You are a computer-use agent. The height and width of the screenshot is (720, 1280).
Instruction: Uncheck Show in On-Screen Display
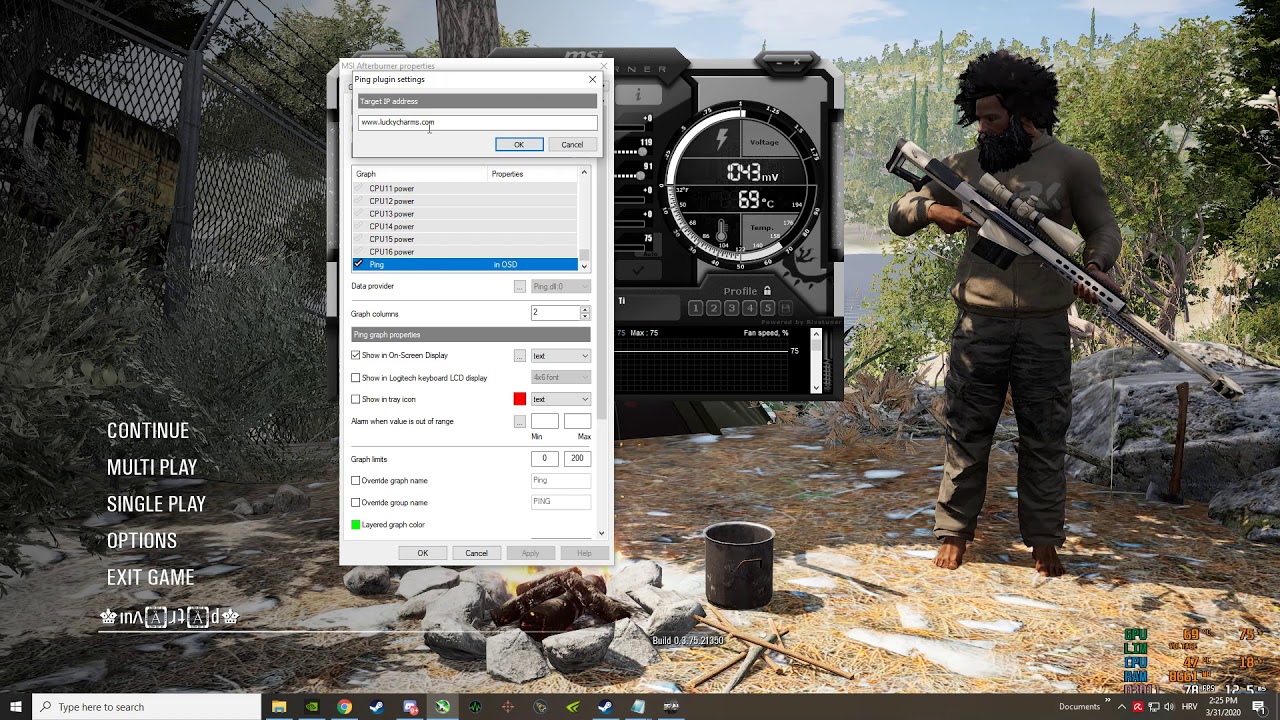coord(355,355)
